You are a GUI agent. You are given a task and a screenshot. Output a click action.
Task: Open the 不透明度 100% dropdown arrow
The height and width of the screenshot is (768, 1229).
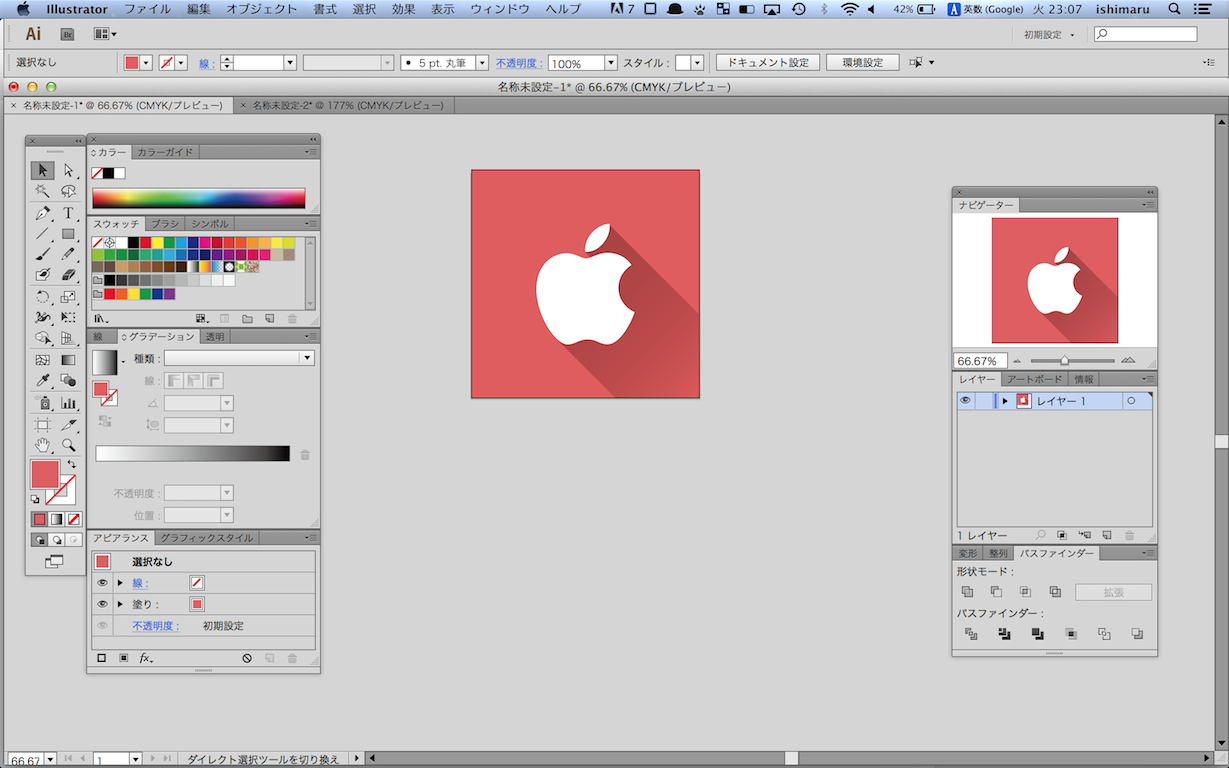[611, 62]
